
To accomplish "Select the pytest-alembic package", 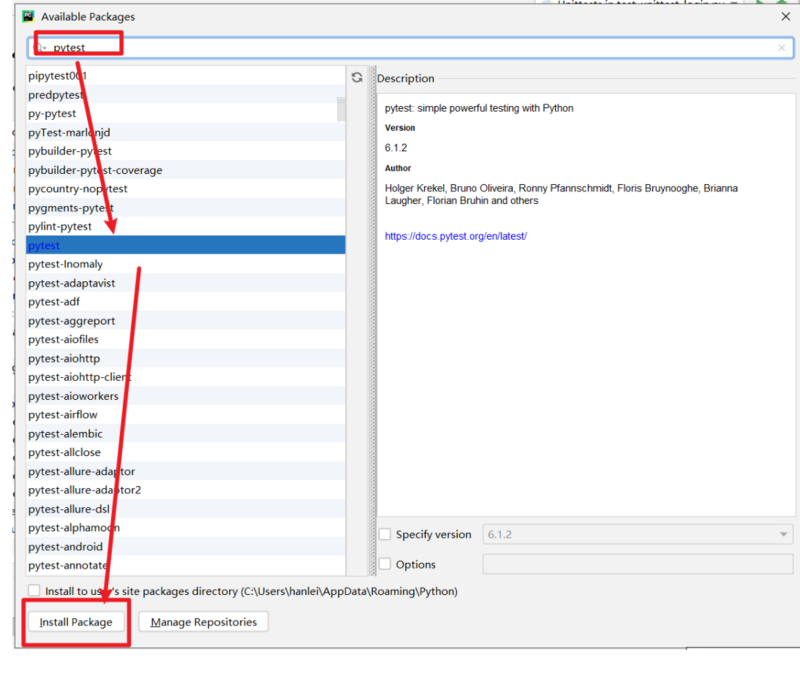I will tap(186, 434).
